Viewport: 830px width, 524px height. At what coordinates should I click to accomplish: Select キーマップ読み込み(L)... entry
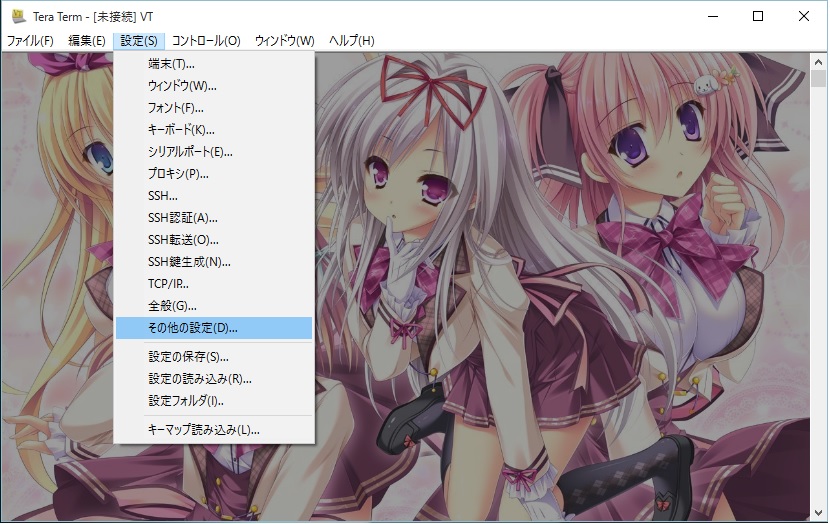coord(214,430)
